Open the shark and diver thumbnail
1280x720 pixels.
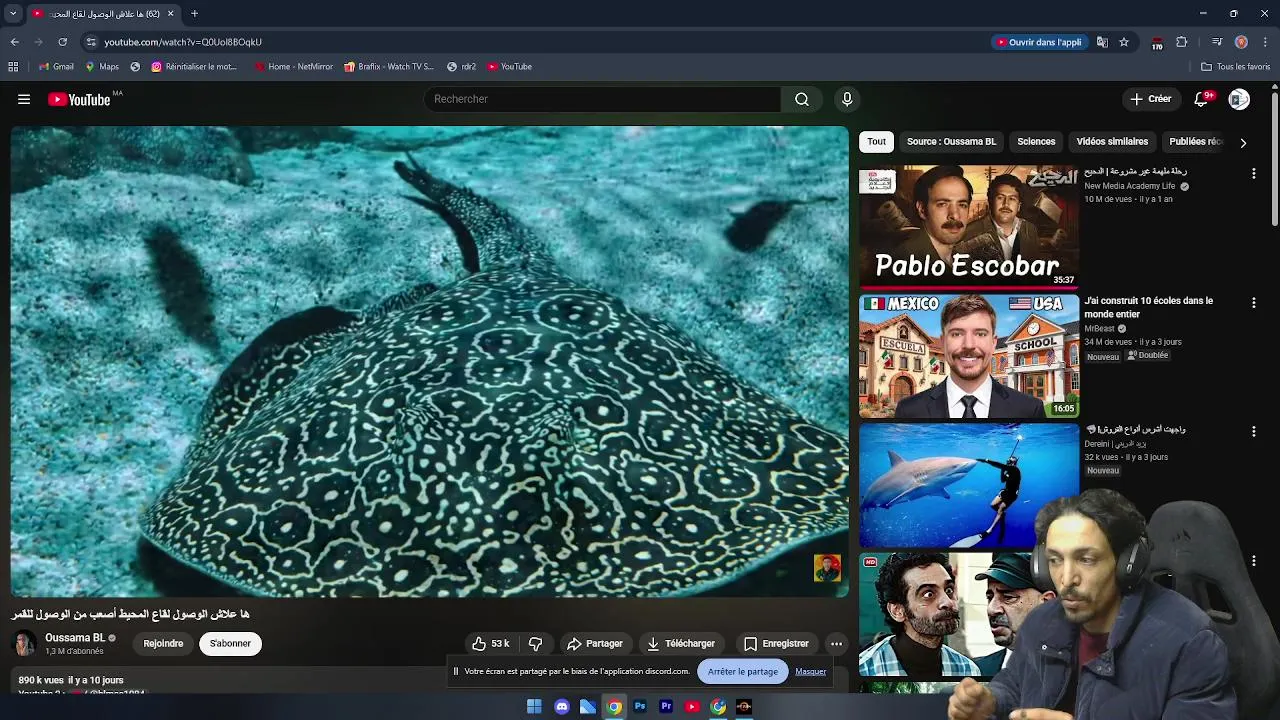click(969, 486)
